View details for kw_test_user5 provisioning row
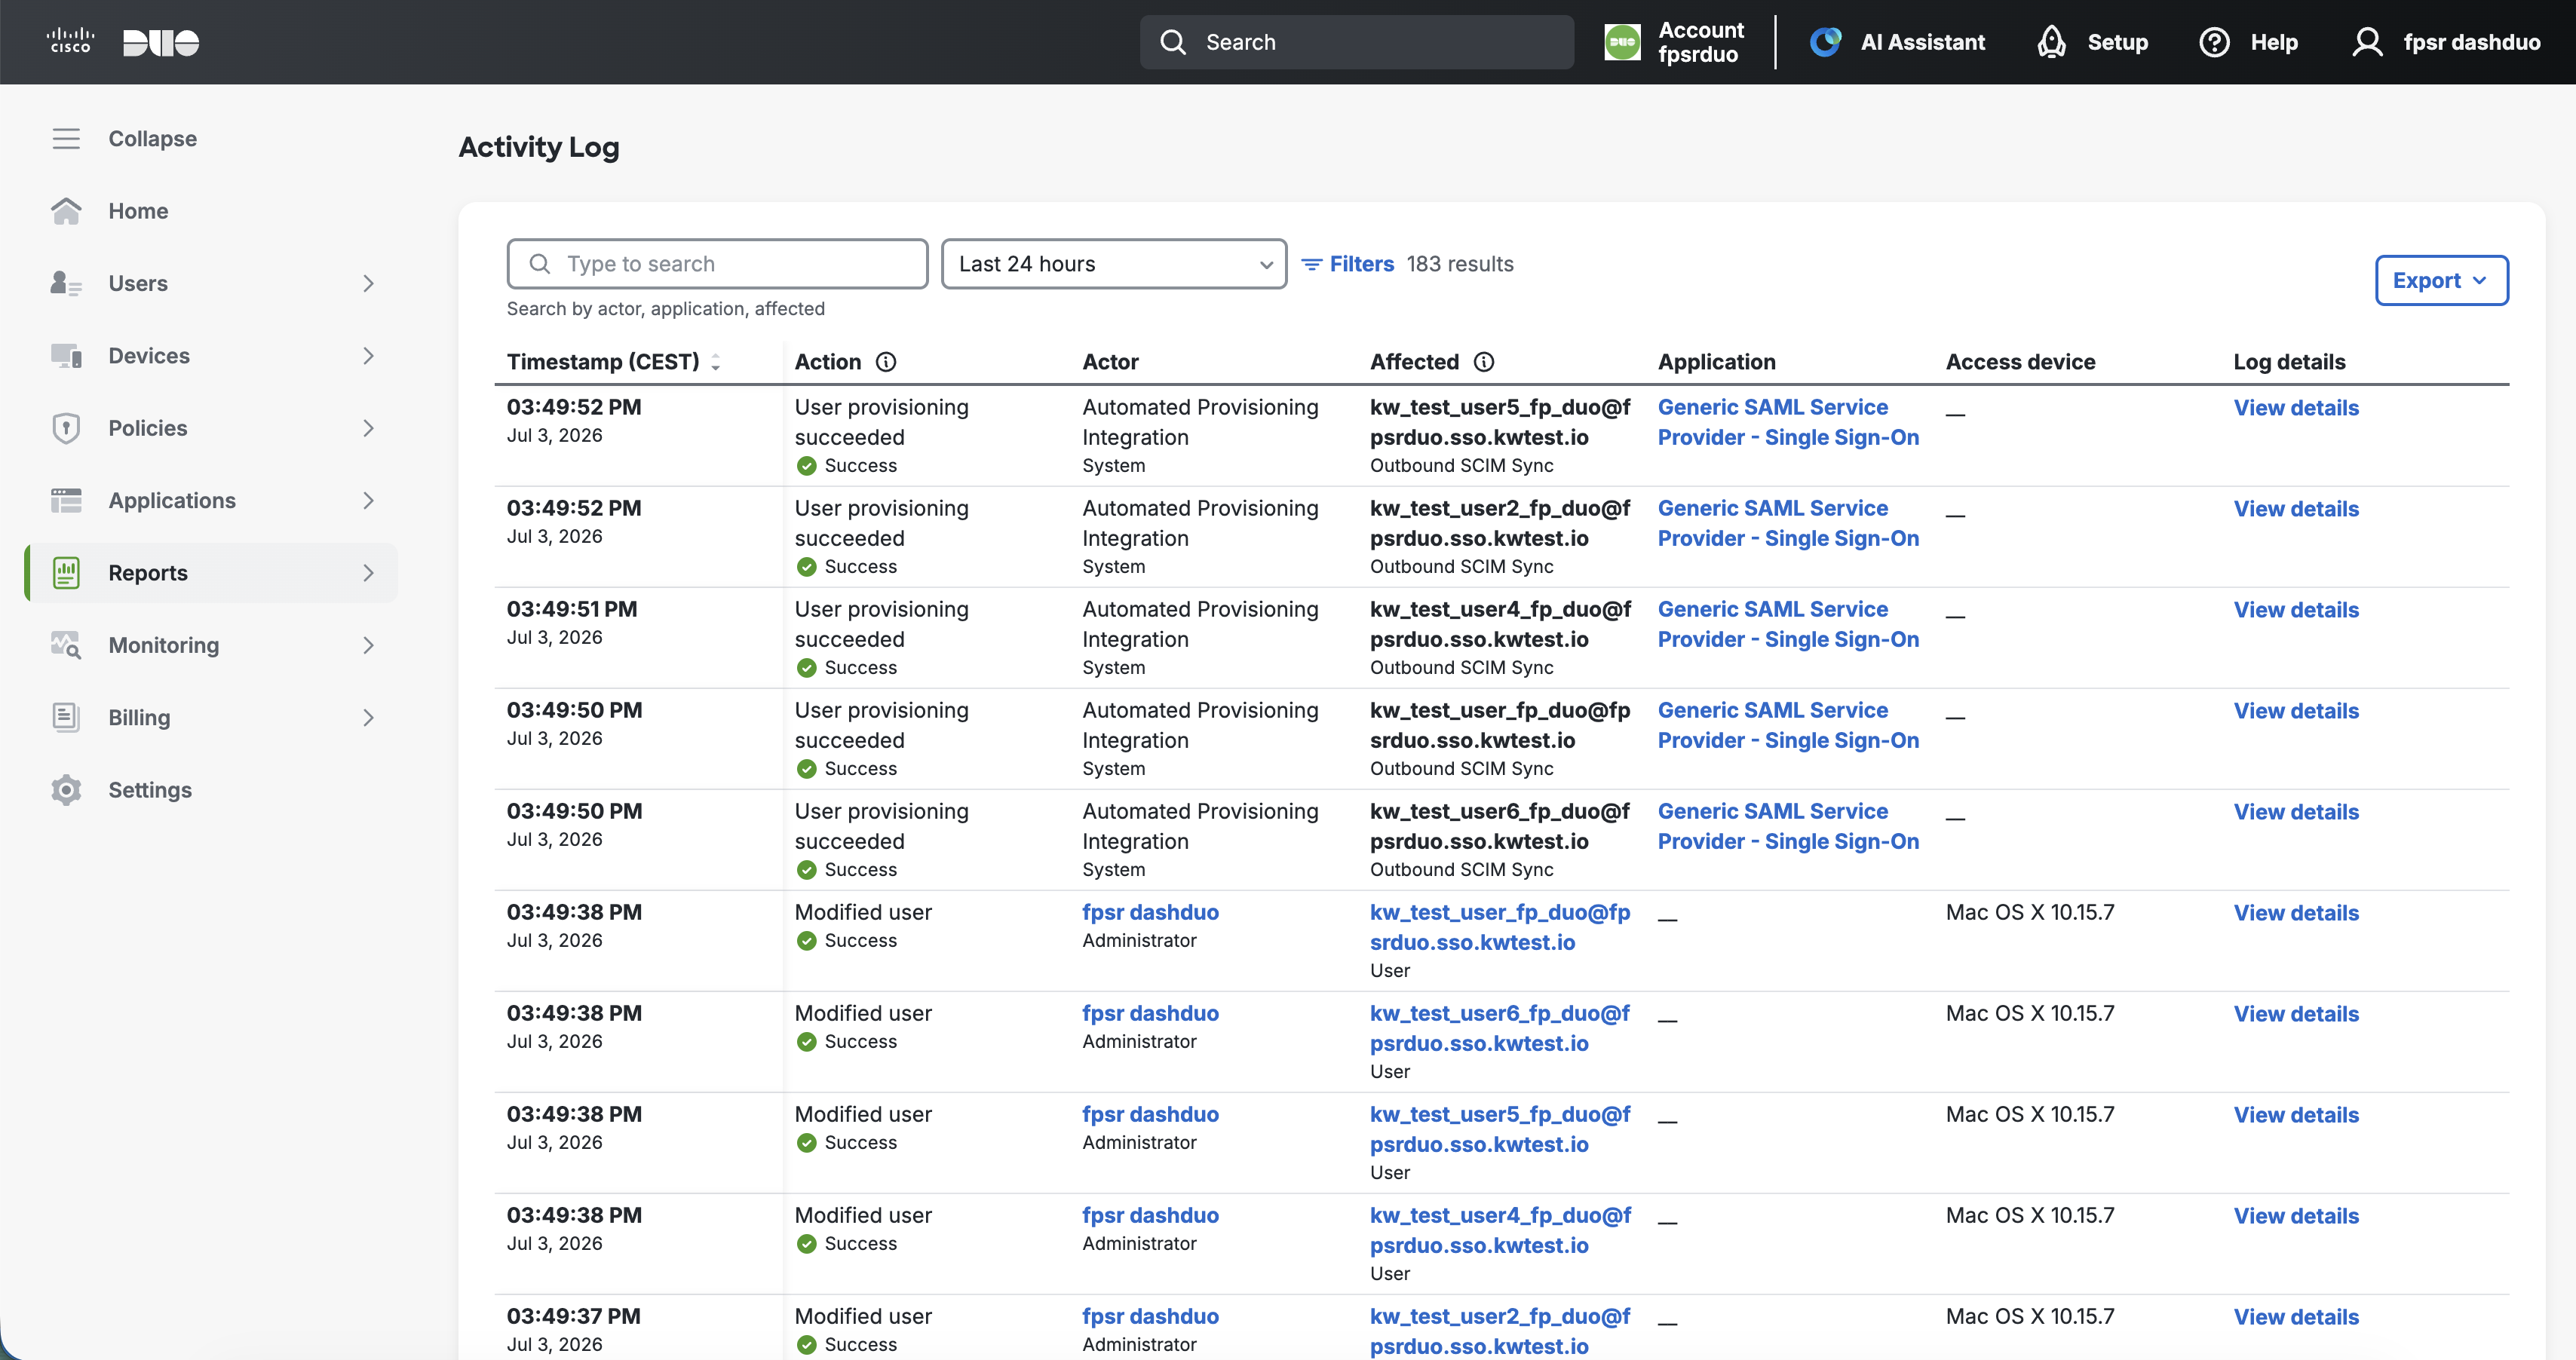 pyautogui.click(x=2296, y=408)
